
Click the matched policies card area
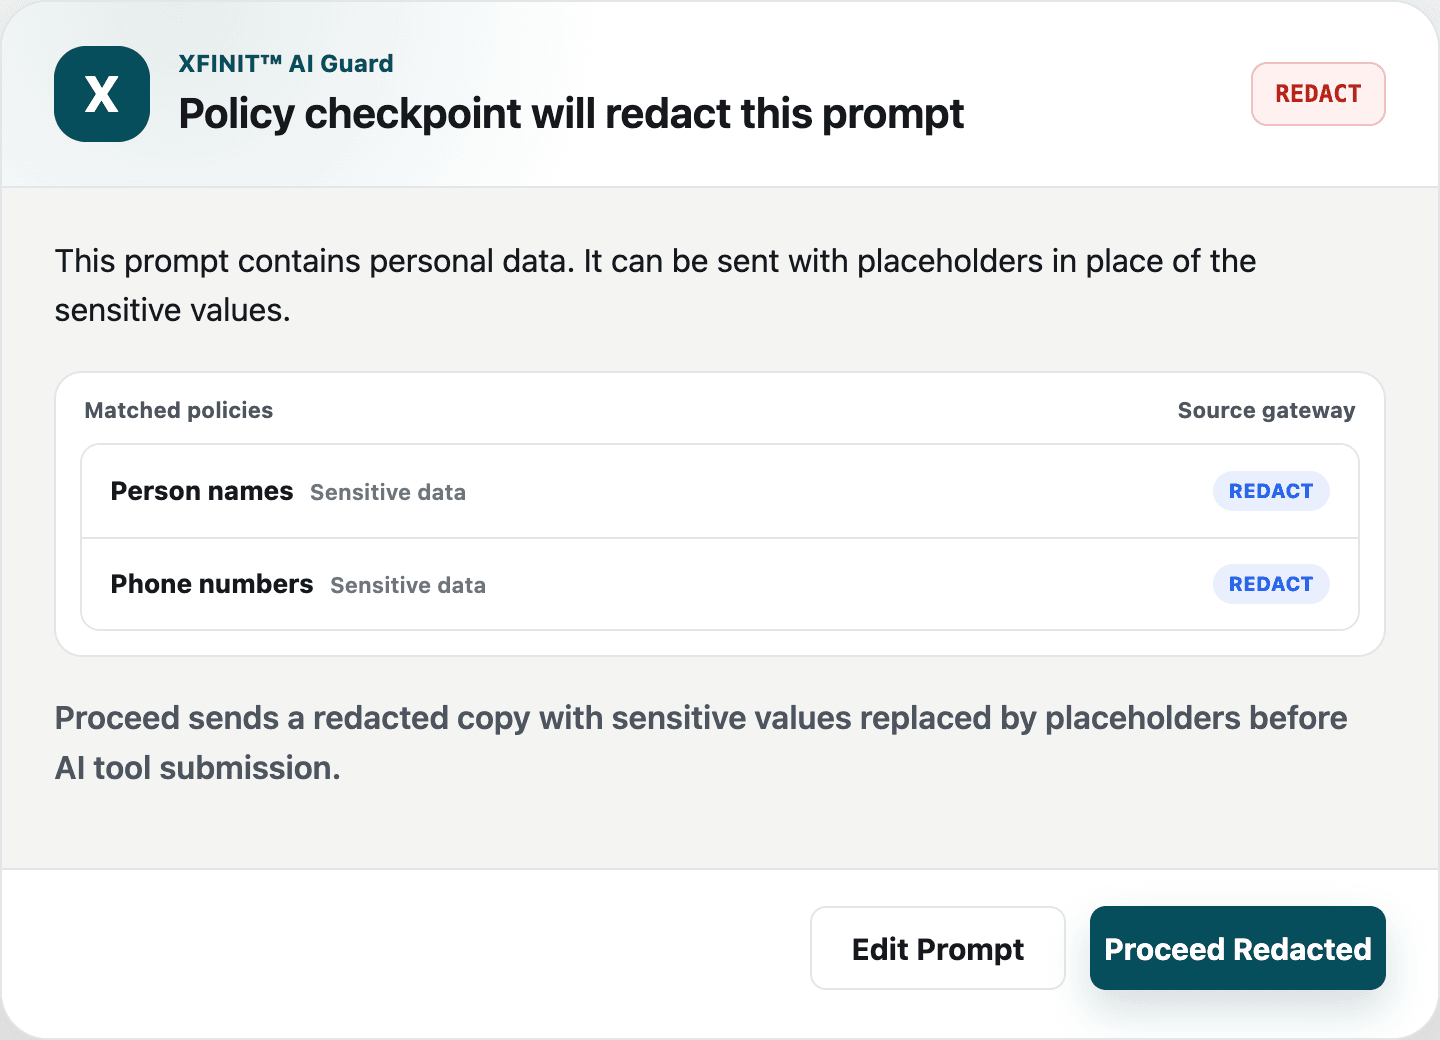coord(720,514)
